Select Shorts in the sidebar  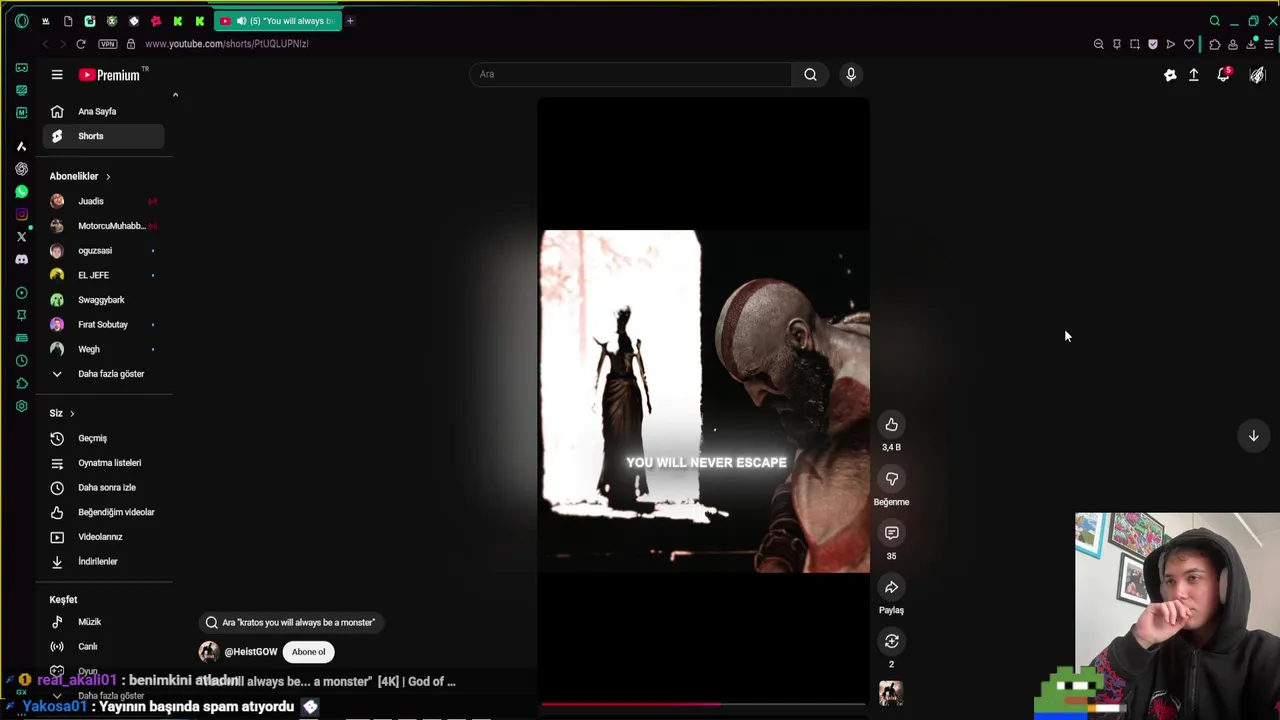[104, 136]
